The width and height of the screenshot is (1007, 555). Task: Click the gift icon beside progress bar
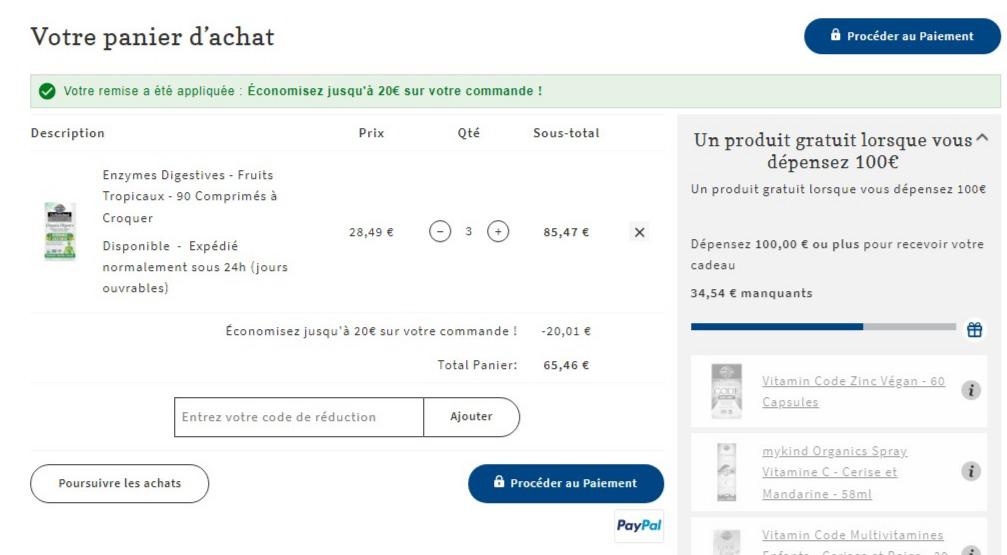pos(974,330)
